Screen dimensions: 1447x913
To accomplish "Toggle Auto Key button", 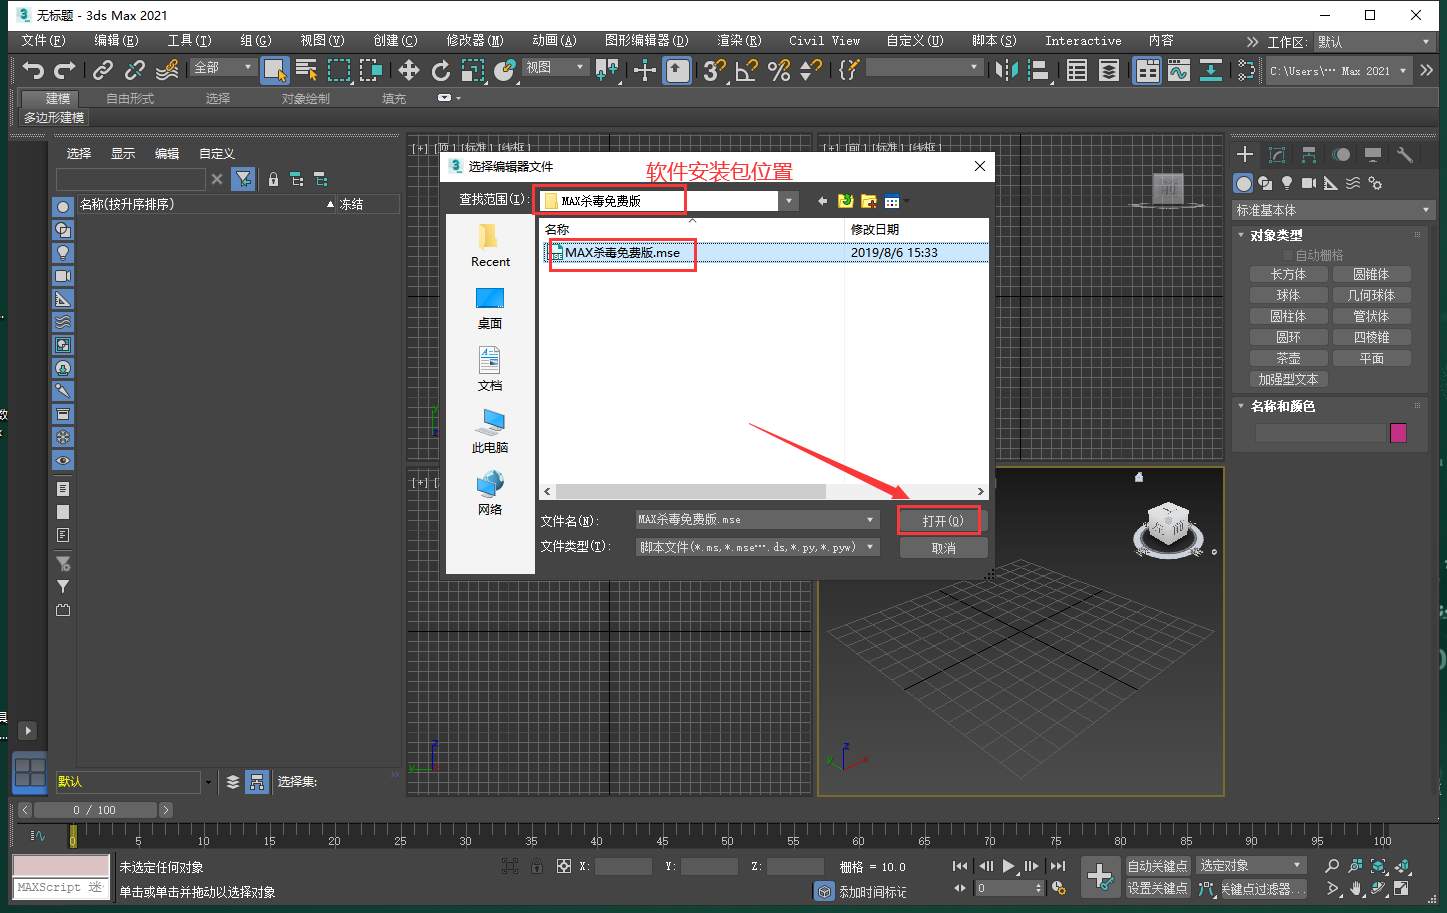I will point(1158,865).
